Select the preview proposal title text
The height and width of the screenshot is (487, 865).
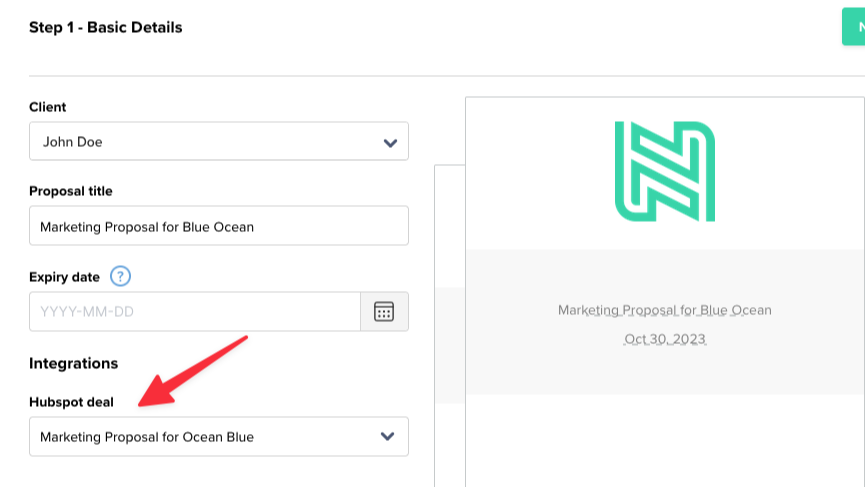(x=664, y=310)
